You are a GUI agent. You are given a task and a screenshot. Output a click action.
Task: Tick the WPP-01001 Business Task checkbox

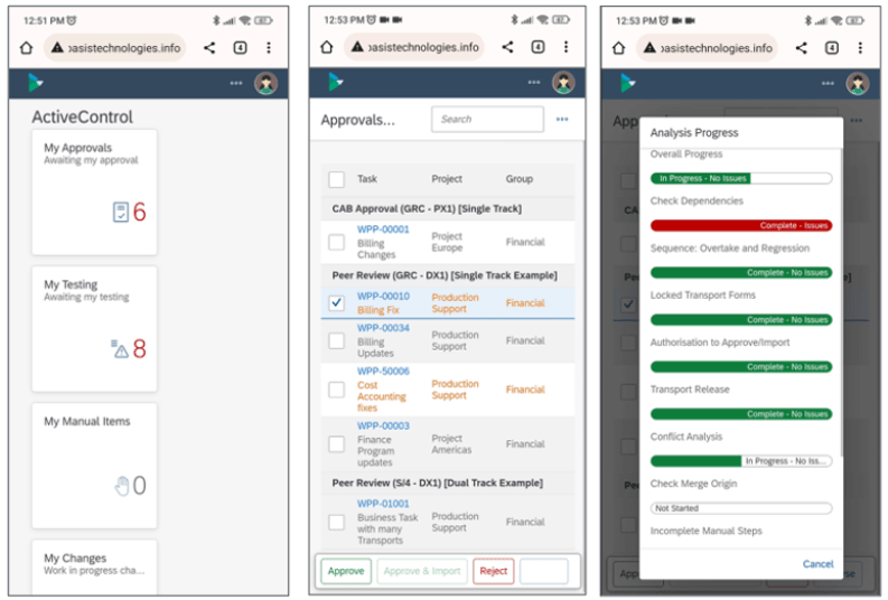336,522
